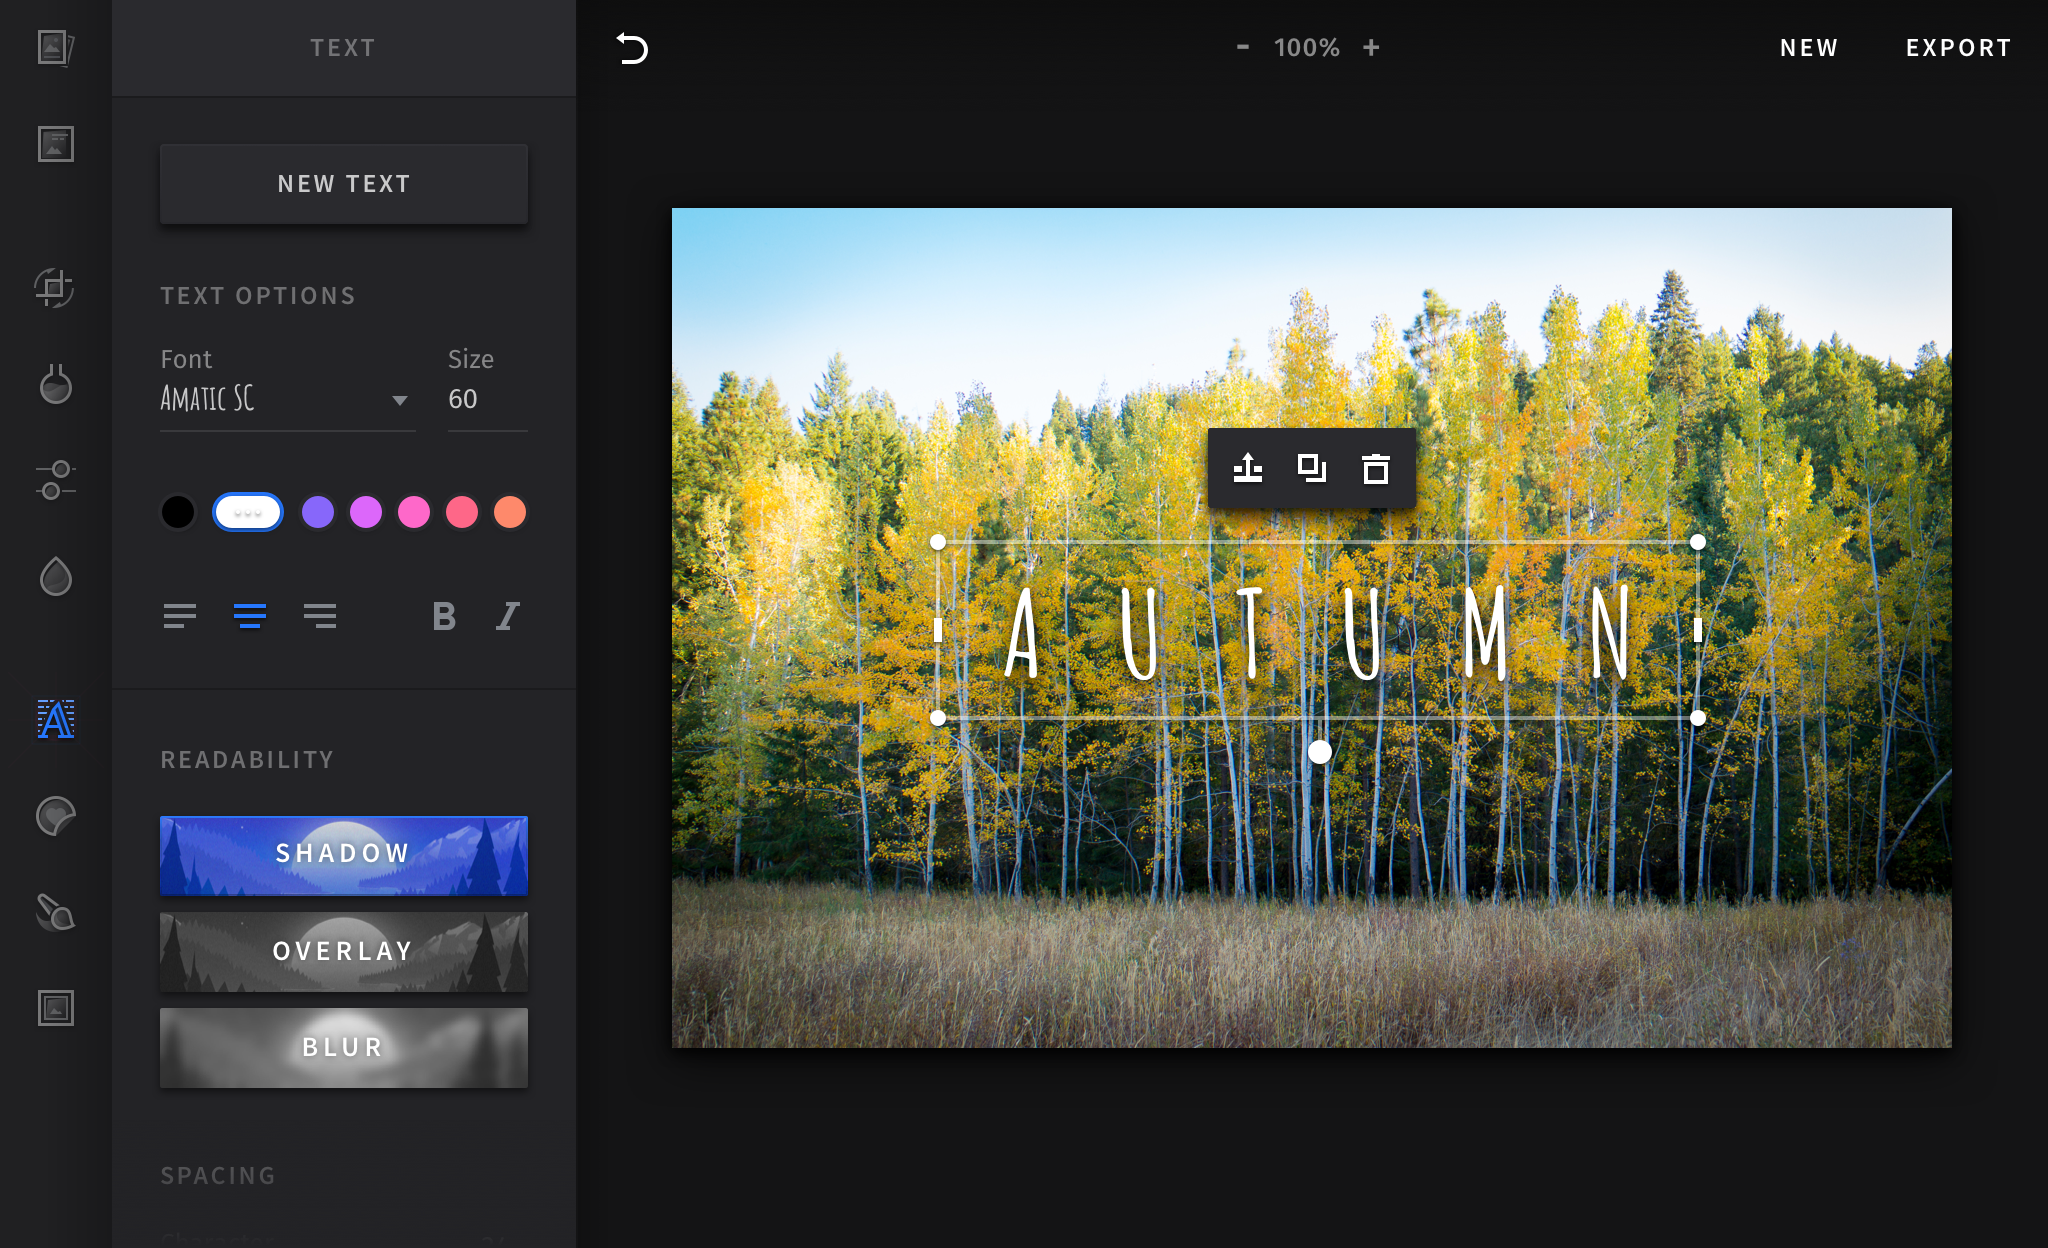Set right text alignment
The image size is (2048, 1248).
[320, 616]
